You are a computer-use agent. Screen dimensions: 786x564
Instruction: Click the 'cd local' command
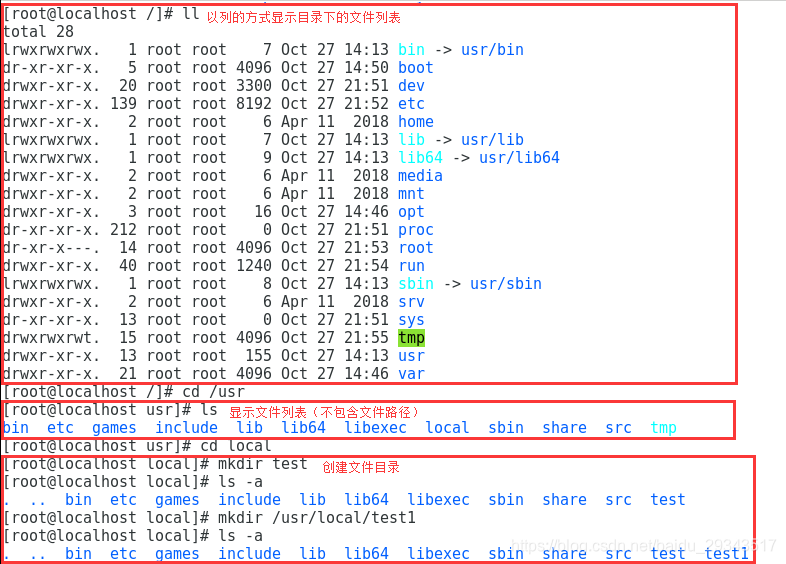[x=236, y=446]
